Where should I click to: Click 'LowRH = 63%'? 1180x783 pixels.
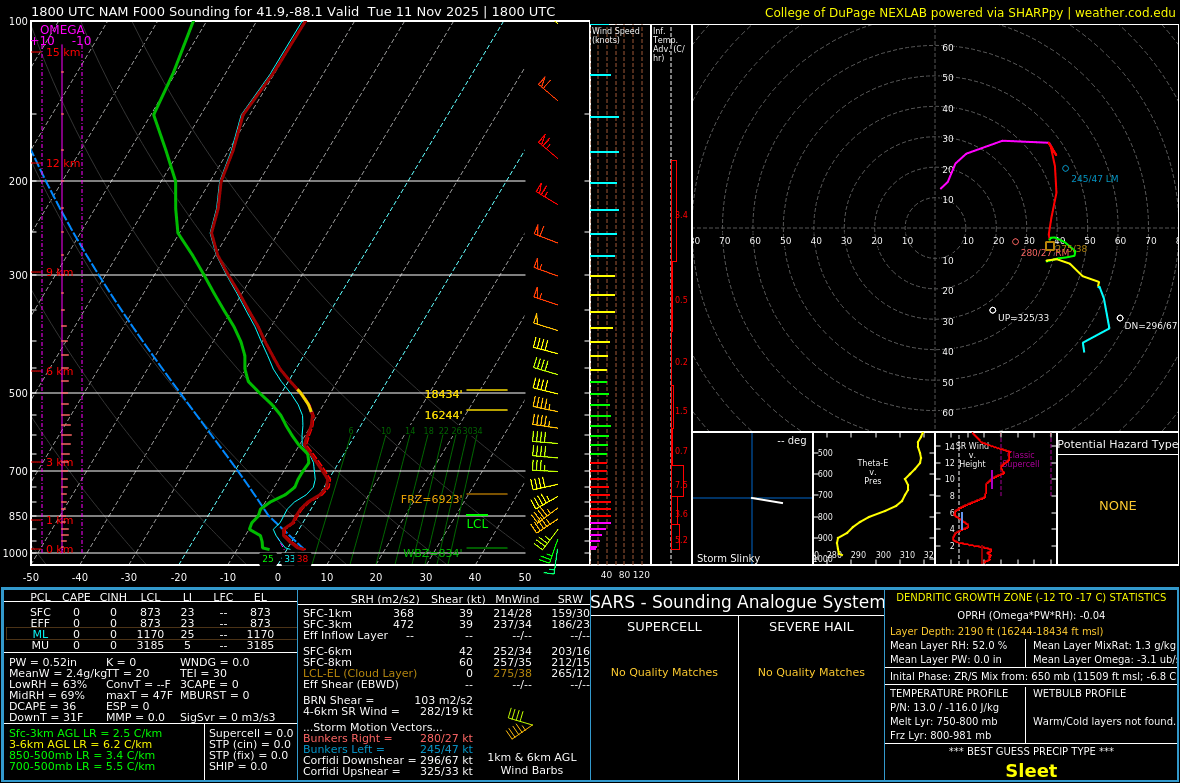pyautogui.click(x=48, y=684)
